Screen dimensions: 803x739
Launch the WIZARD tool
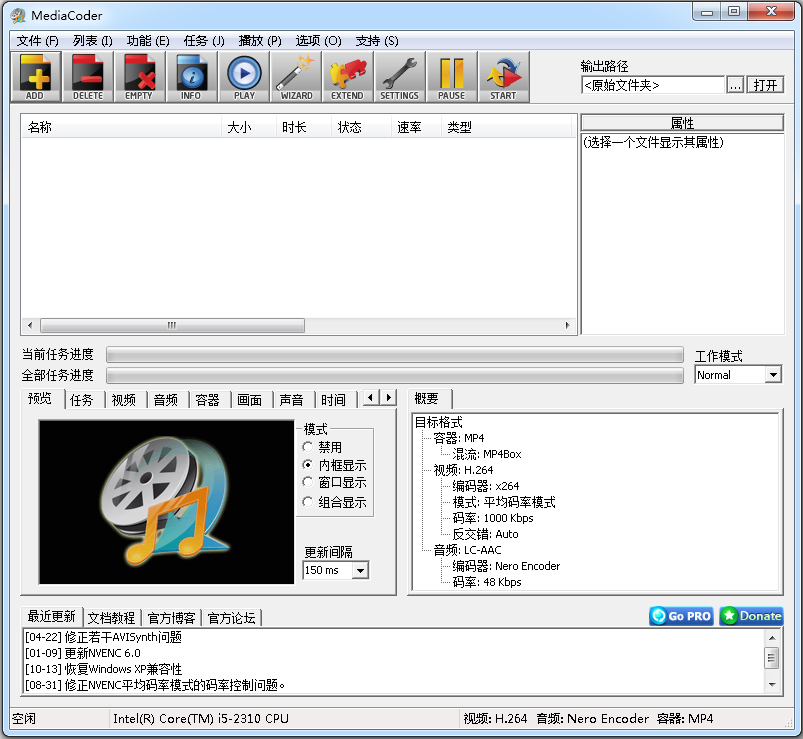(x=295, y=77)
